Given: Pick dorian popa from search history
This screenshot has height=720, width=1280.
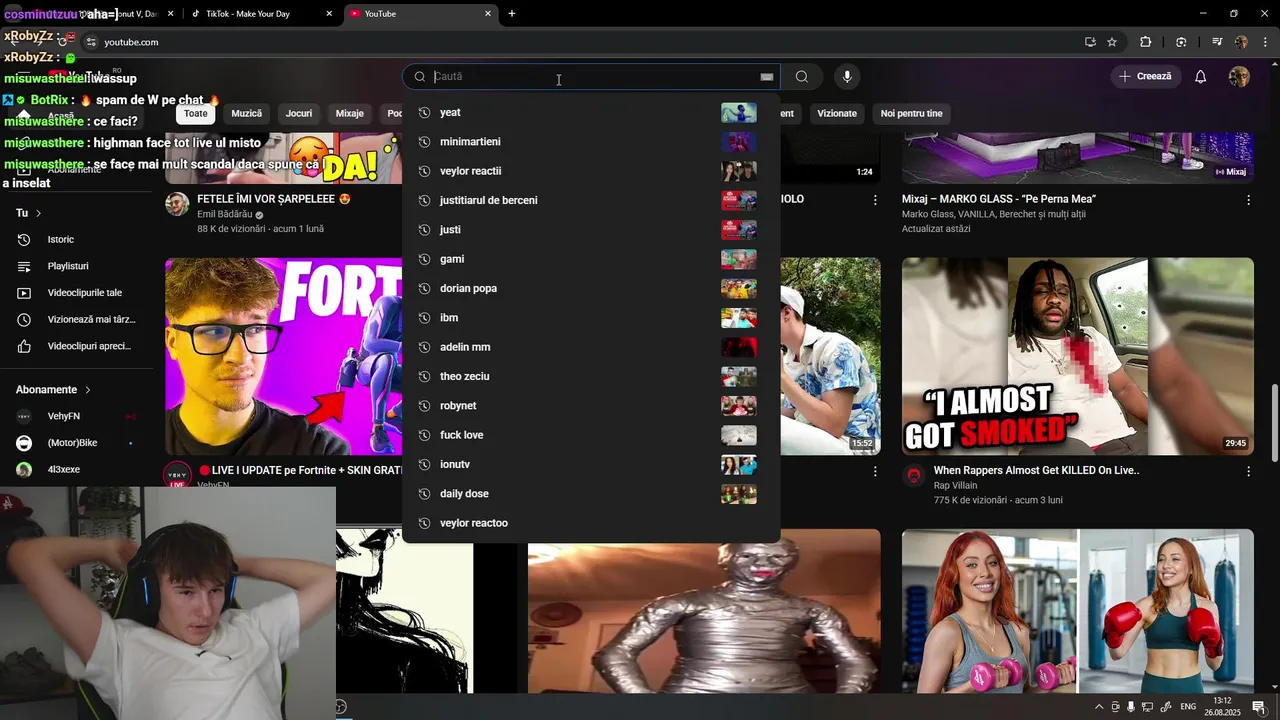Looking at the screenshot, I should (591, 289).
